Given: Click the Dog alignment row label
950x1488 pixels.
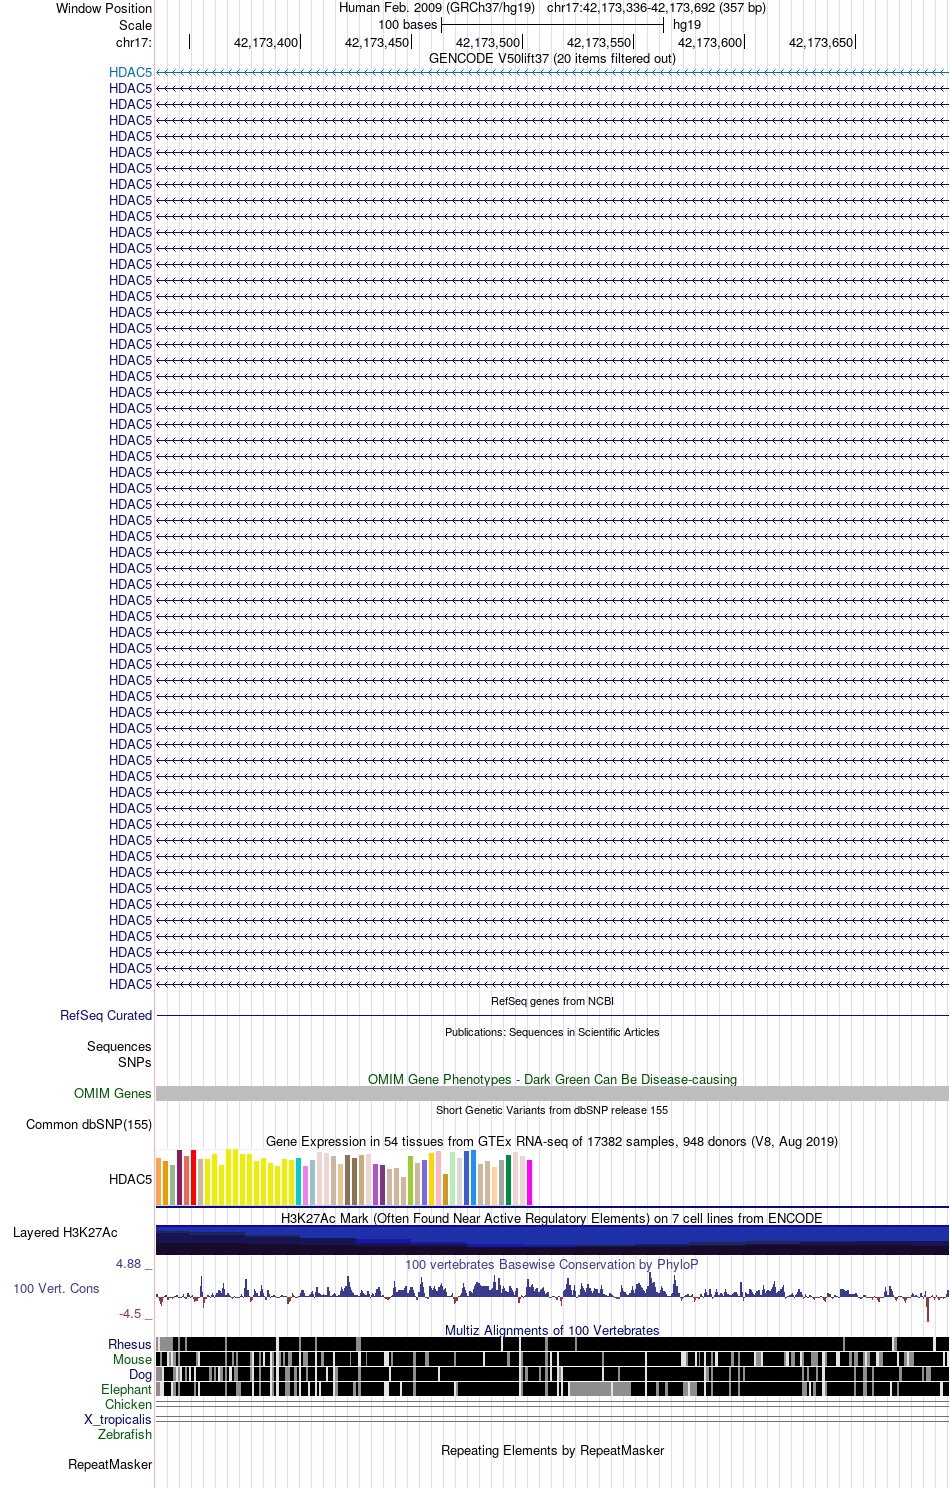Looking at the screenshot, I should coord(140,1374).
